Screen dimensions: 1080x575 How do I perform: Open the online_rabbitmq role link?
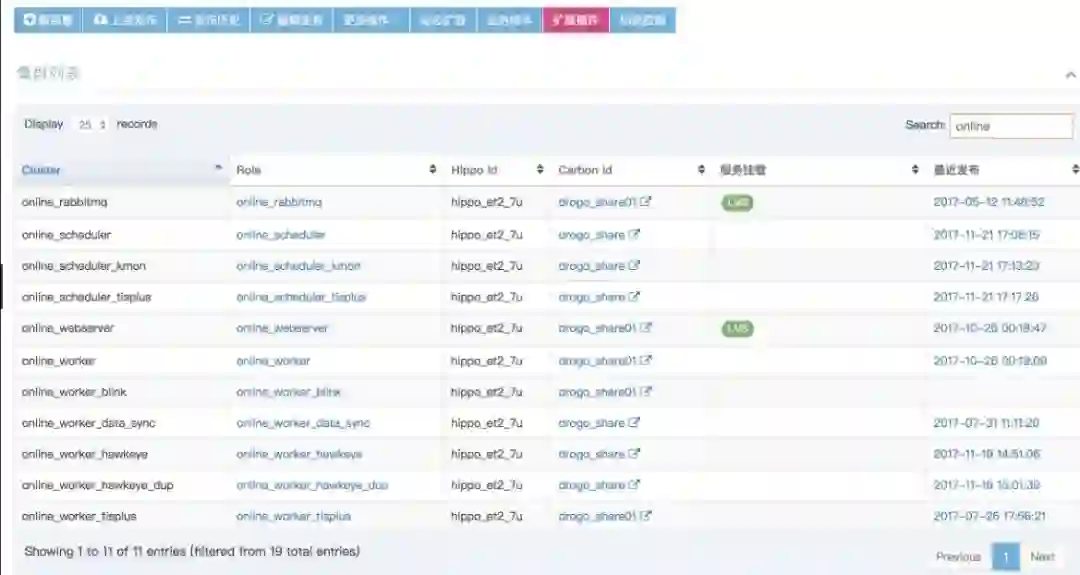(x=279, y=202)
